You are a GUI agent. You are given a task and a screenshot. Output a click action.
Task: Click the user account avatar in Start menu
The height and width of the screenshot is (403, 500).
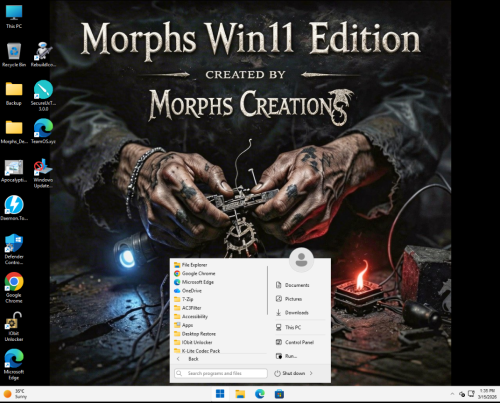pyautogui.click(x=301, y=260)
